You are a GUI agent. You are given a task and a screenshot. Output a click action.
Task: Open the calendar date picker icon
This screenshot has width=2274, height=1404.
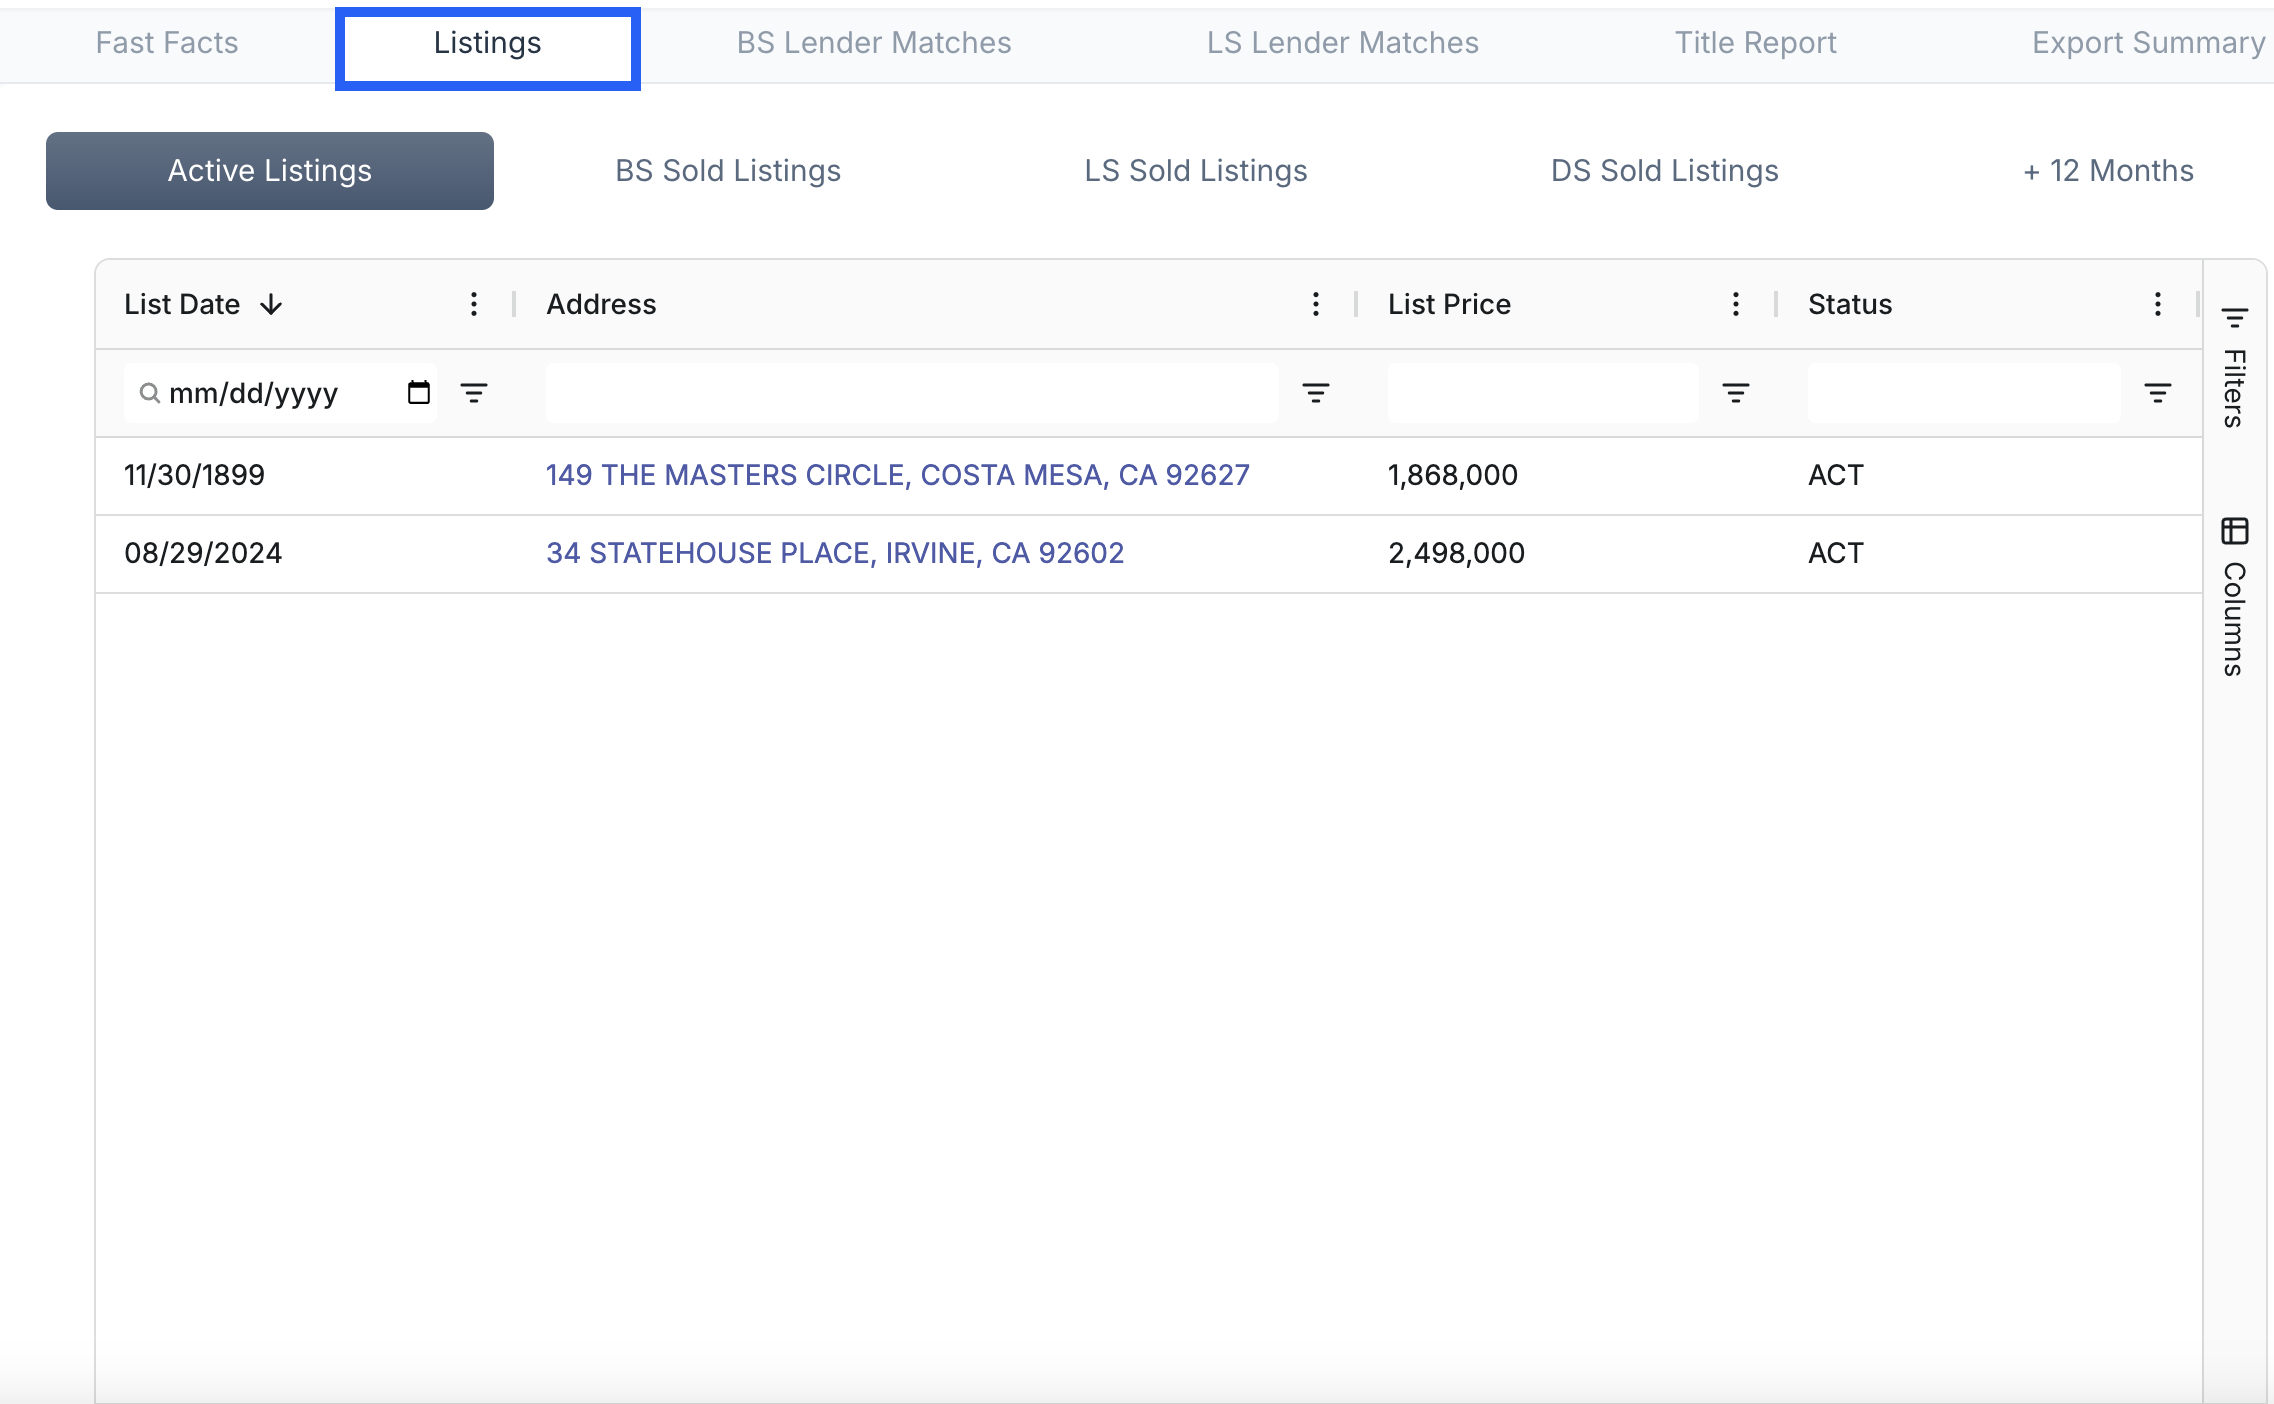click(x=419, y=393)
